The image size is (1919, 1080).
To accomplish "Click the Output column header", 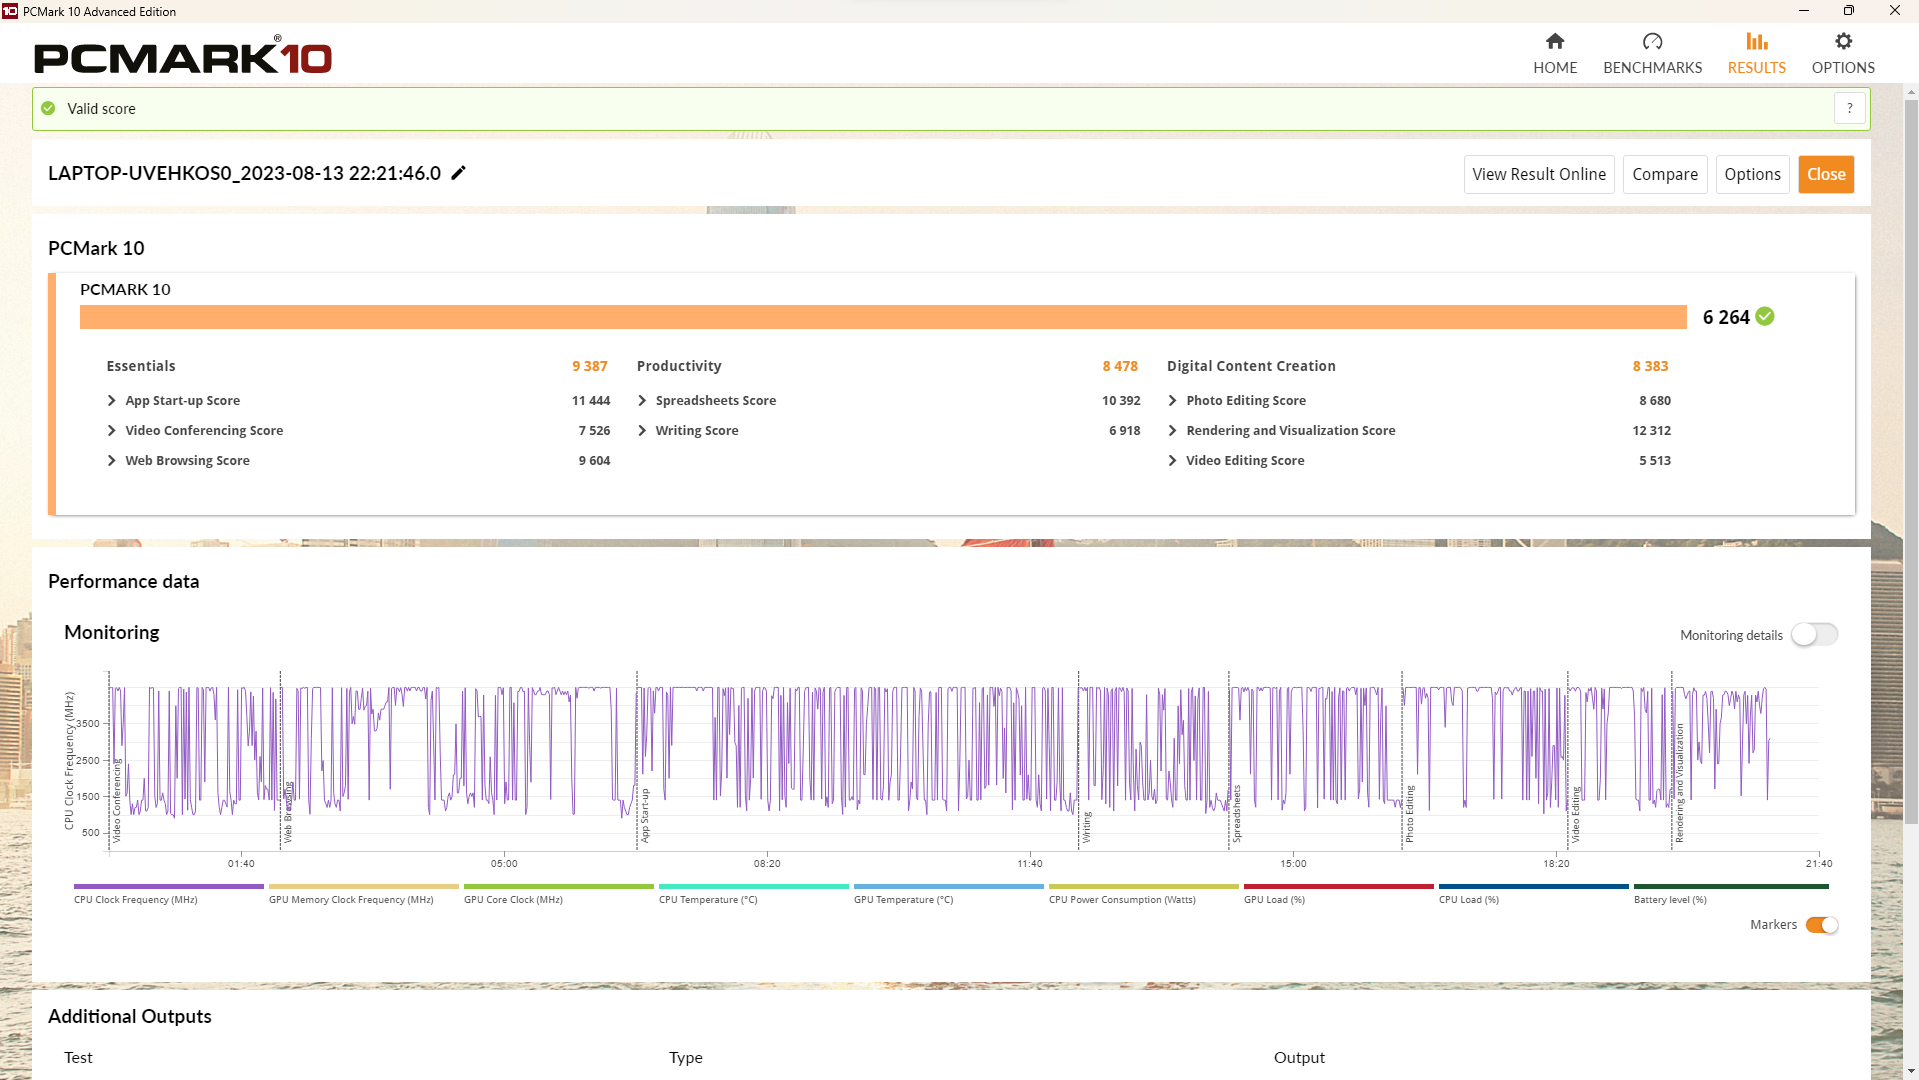I will pos(1299,1058).
